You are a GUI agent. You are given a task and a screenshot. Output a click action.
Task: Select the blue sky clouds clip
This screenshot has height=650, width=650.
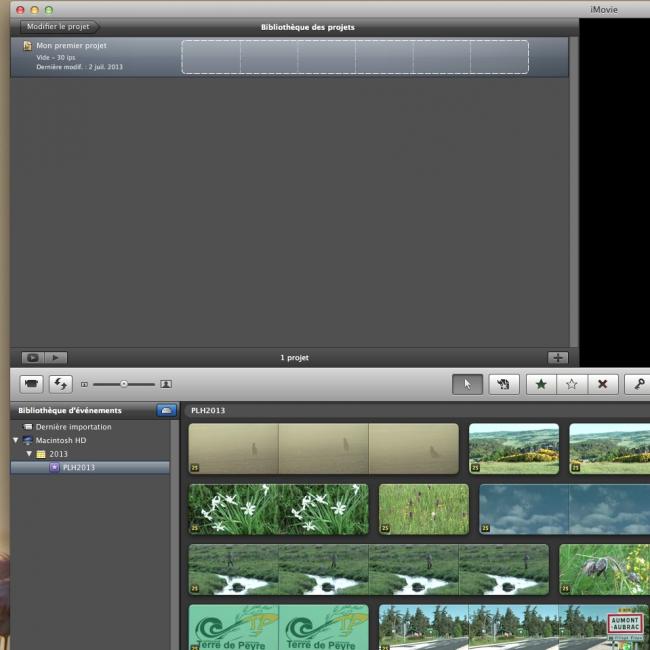click(x=565, y=509)
